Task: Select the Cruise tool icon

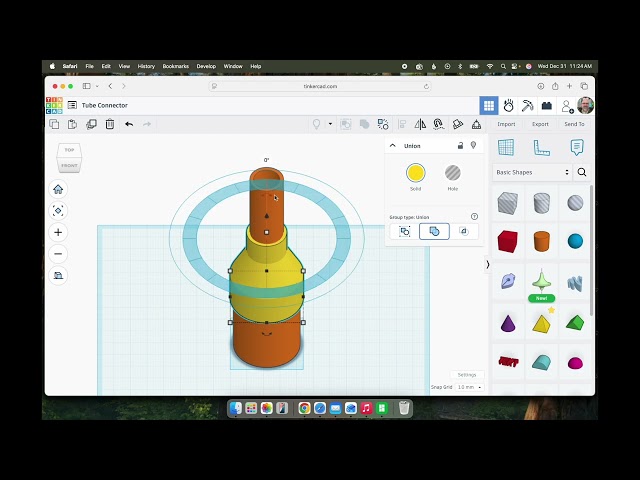Action: pos(438,124)
